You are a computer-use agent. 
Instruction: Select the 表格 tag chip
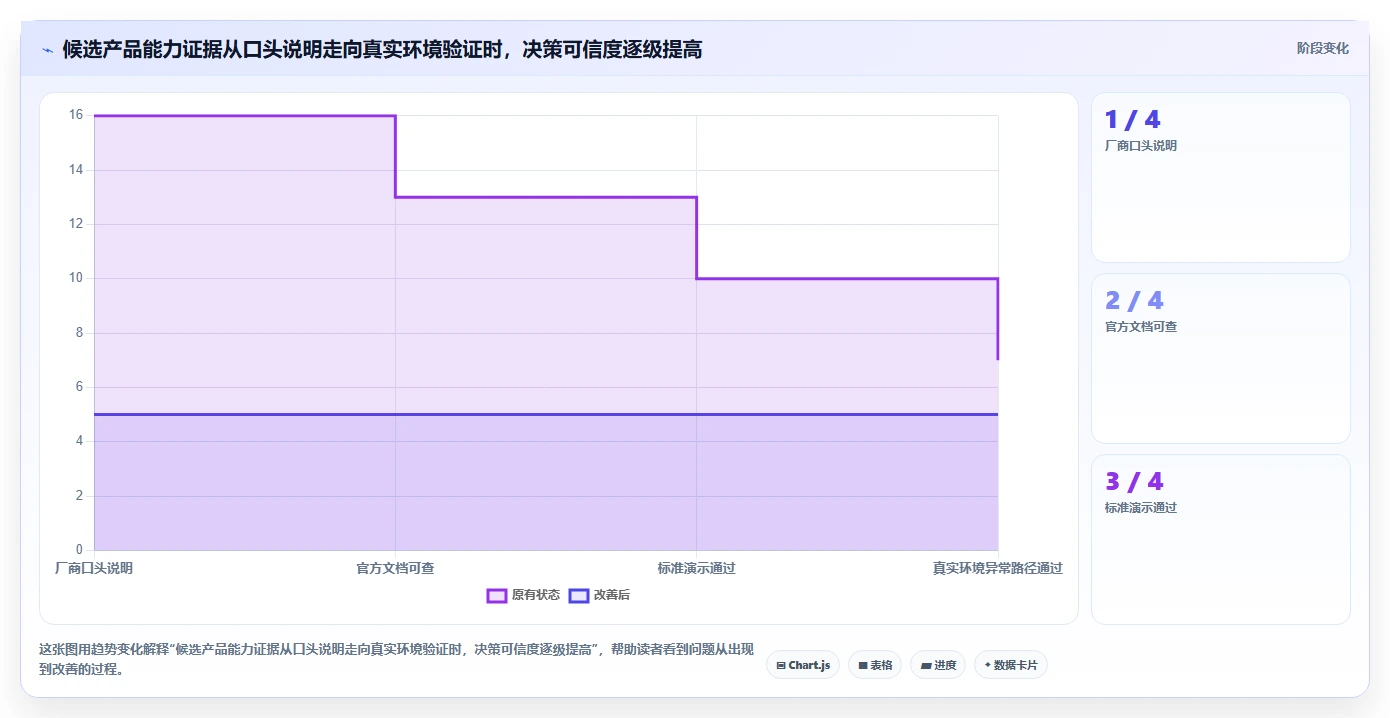click(x=875, y=665)
